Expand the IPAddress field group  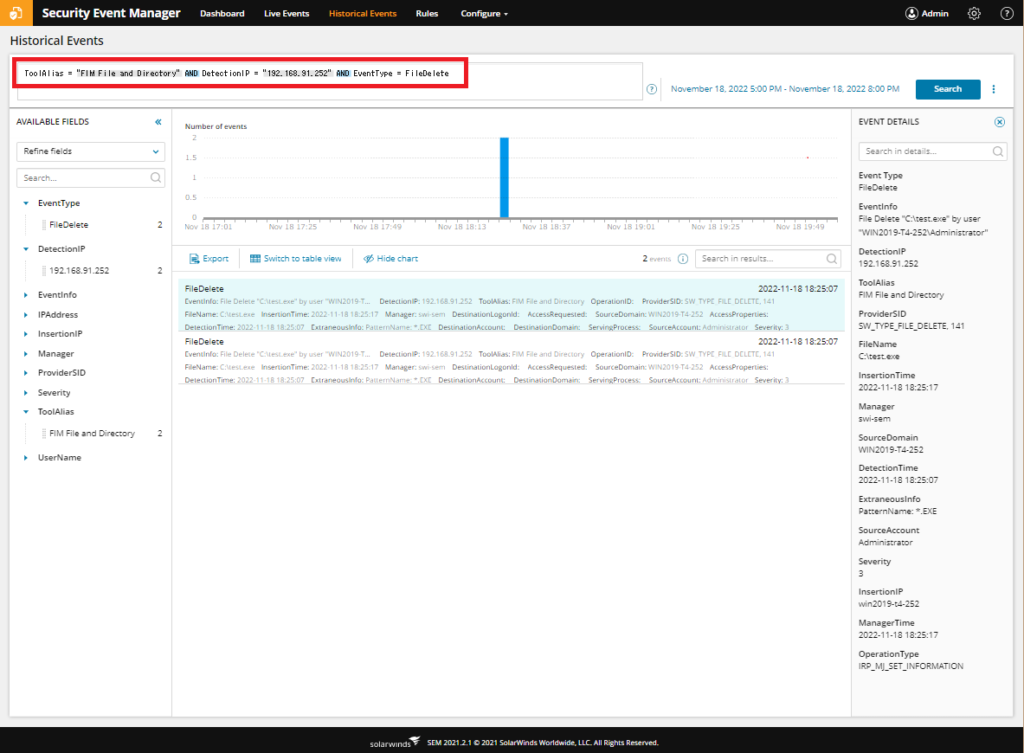pyautogui.click(x=26, y=315)
